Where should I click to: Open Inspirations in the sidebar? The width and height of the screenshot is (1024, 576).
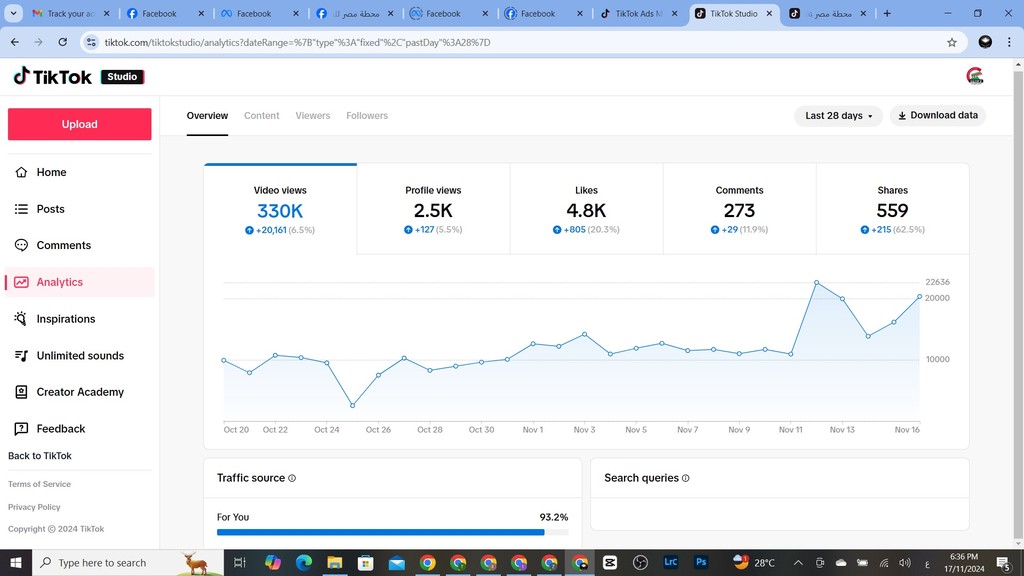point(80,319)
